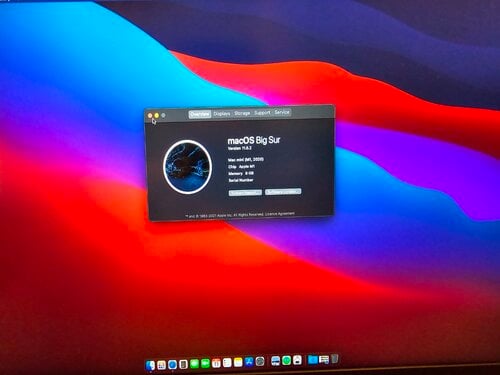Open System Preferences gear in dock
Screen dimensions: 500x375
260,361
